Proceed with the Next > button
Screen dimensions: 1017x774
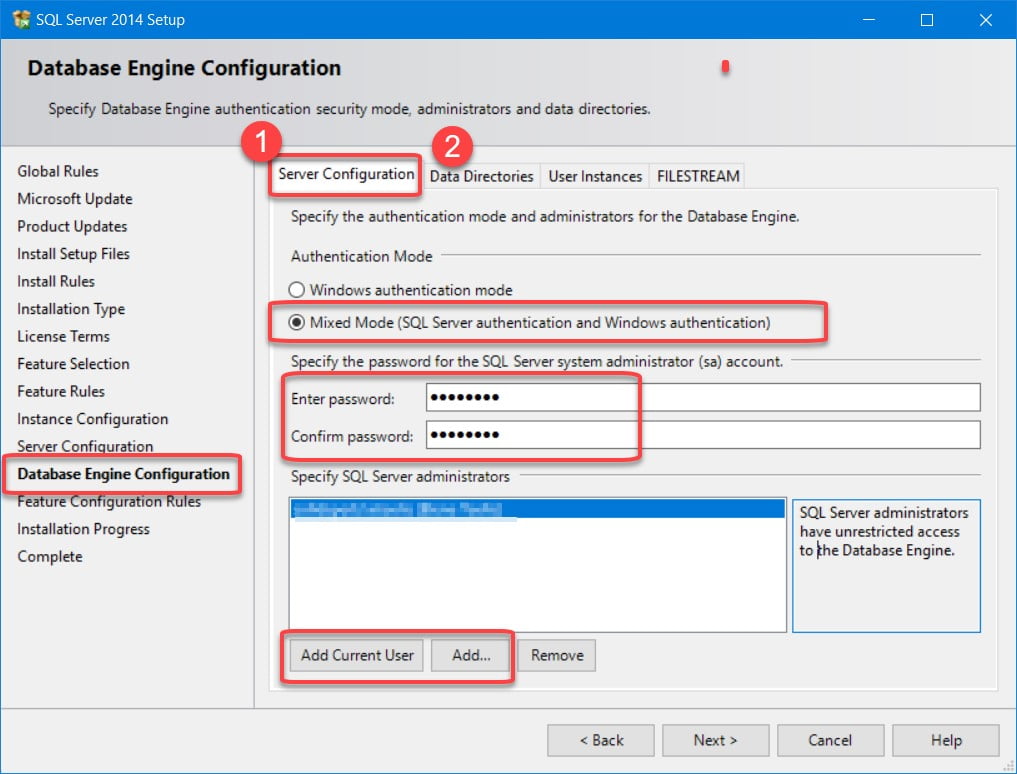click(x=715, y=740)
